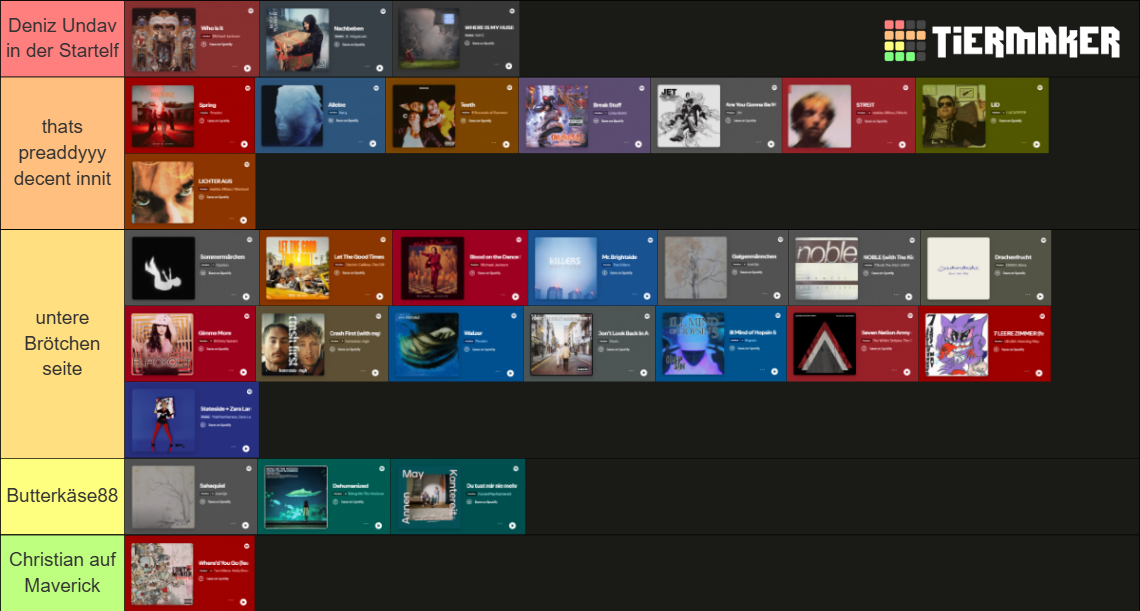Click the Galgenmännchen song title
This screenshot has width=1140, height=611.
pyautogui.click(x=755, y=257)
